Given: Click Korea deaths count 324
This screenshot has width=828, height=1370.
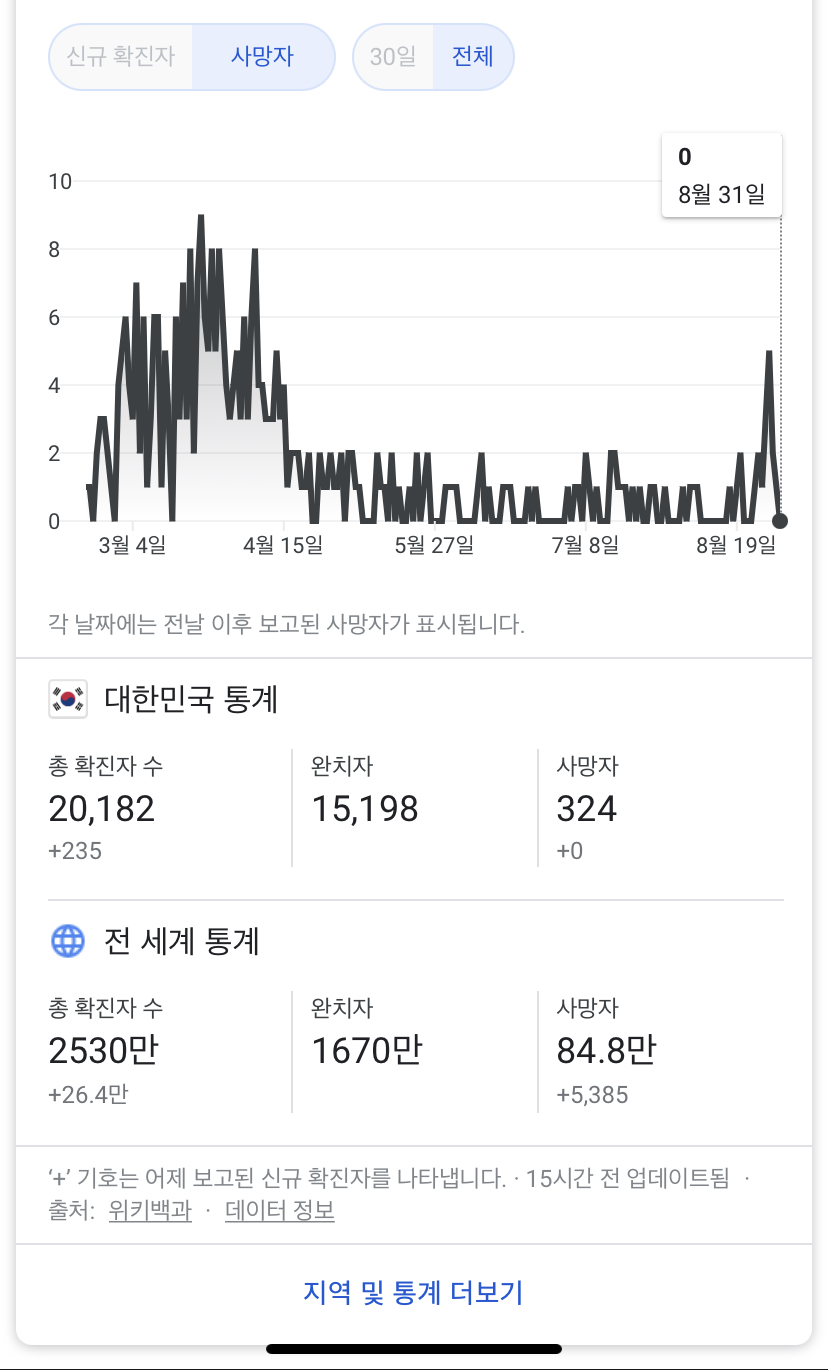Looking at the screenshot, I should click(587, 808).
